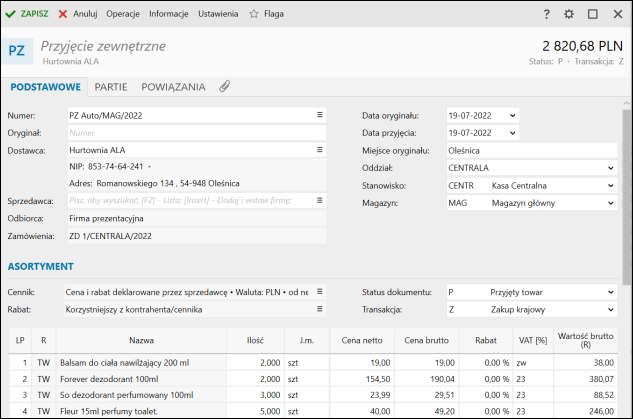The image size is (633, 419).
Task: Click the Flaga star icon
Action: [x=254, y=14]
